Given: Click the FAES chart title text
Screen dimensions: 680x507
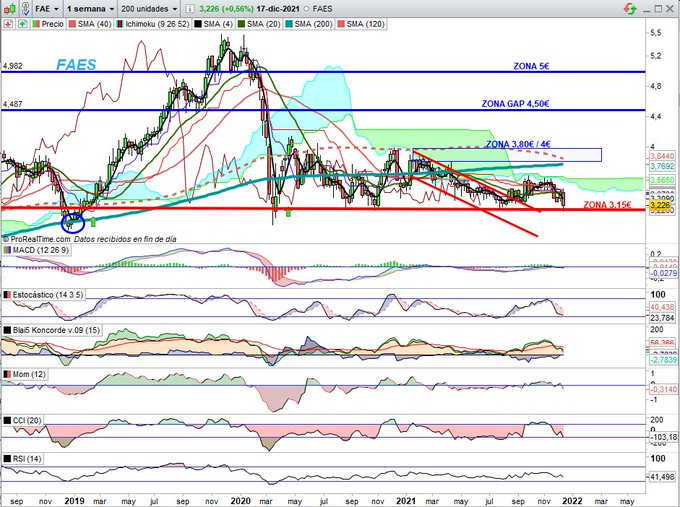Looking at the screenshot, I should click(x=76, y=65).
